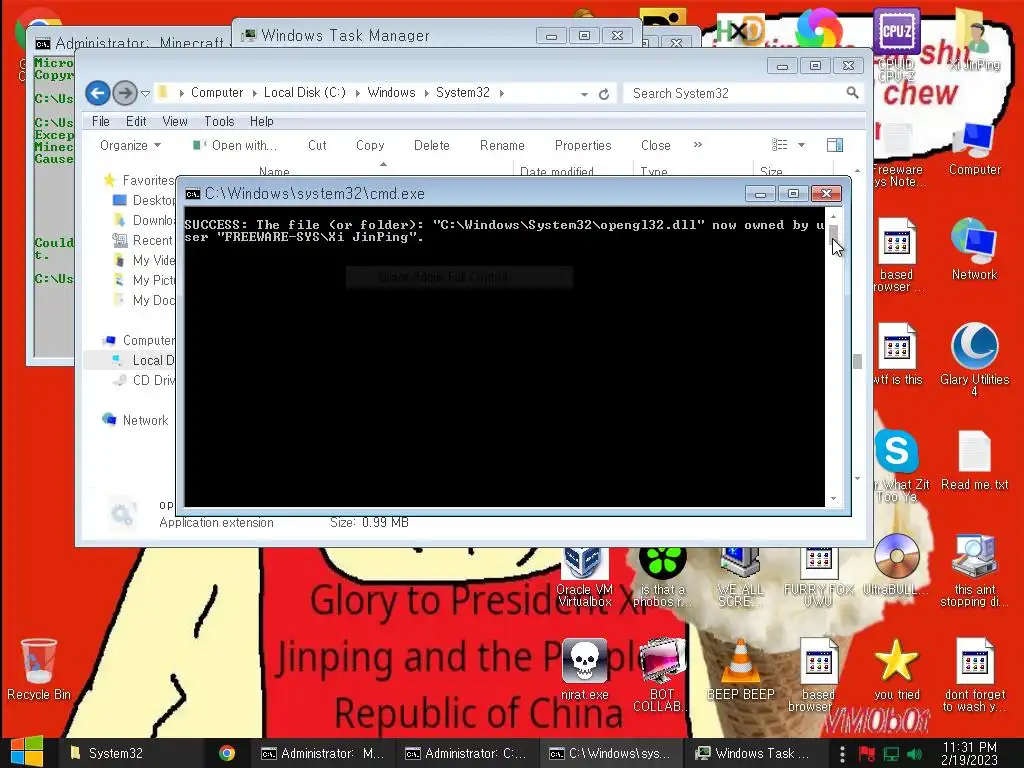Open the CPUID CPU-Z desktop icon
This screenshot has width=1024, height=768.
coord(897,44)
